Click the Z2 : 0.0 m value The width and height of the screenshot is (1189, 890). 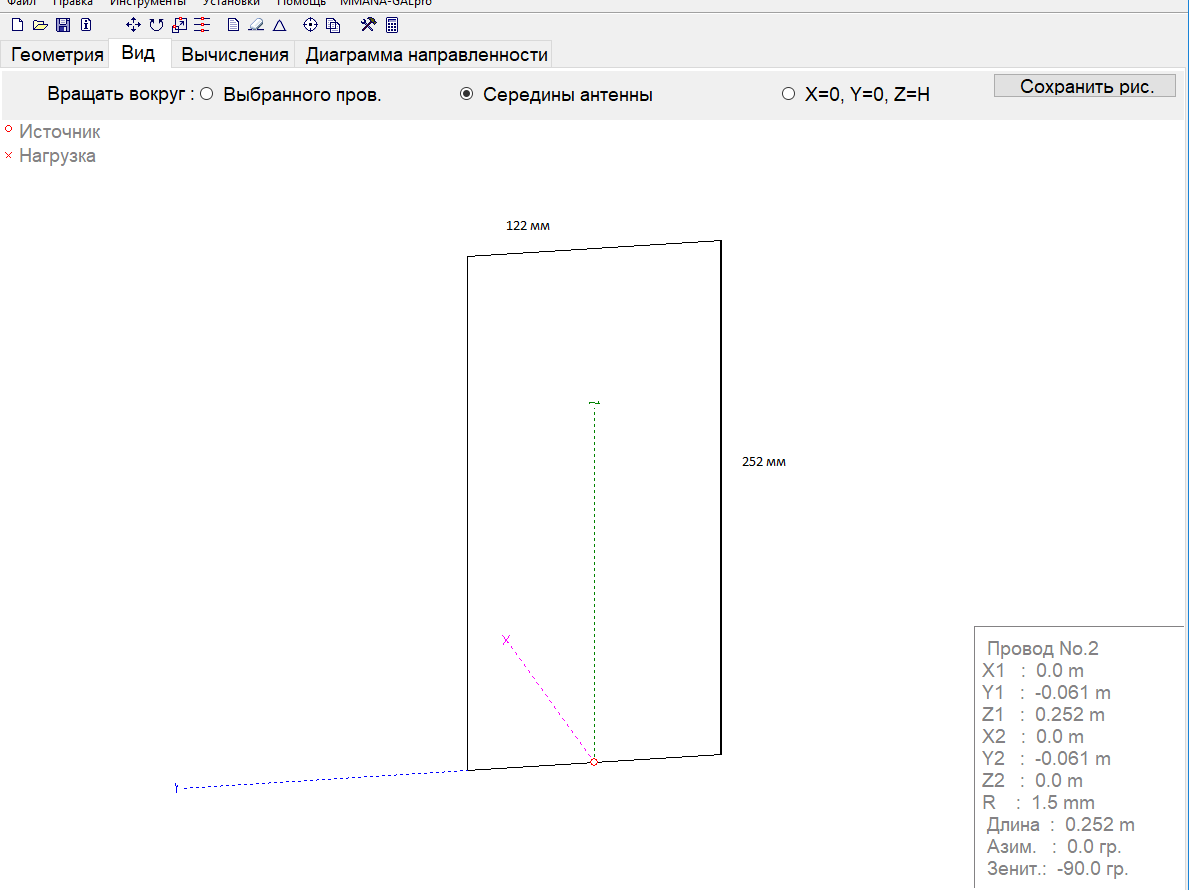click(1033, 780)
